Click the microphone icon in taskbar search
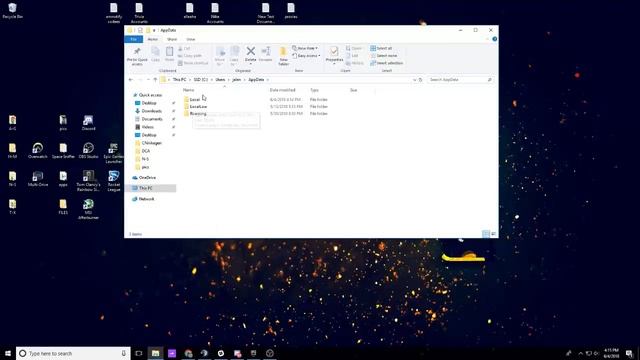This screenshot has height=360, width=640. pos(124,353)
